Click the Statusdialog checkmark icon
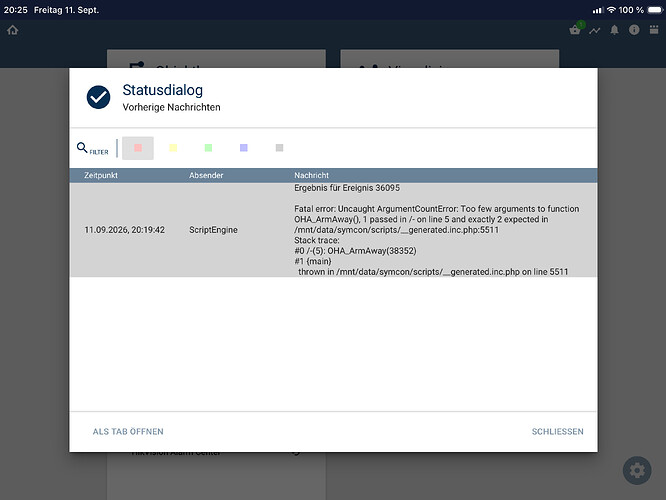Screen dimensions: 666x500 (99, 97)
